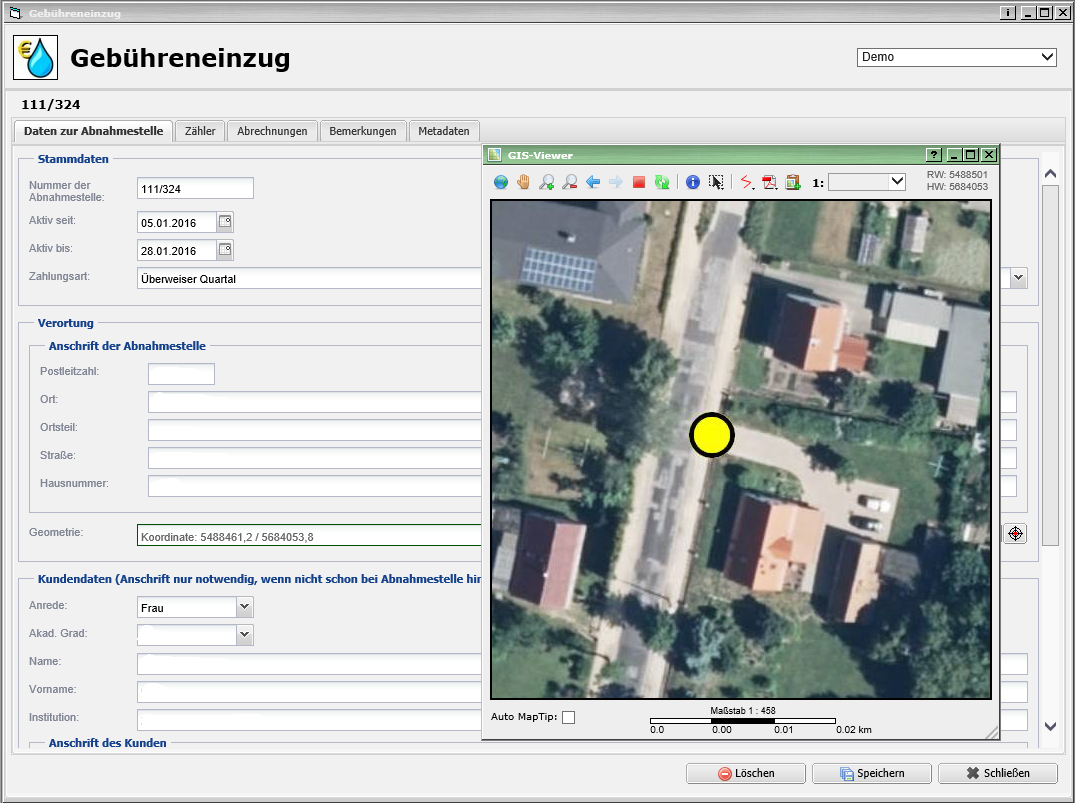Export map to PDF icon
Screen dimensions: 1075x803
[769, 182]
